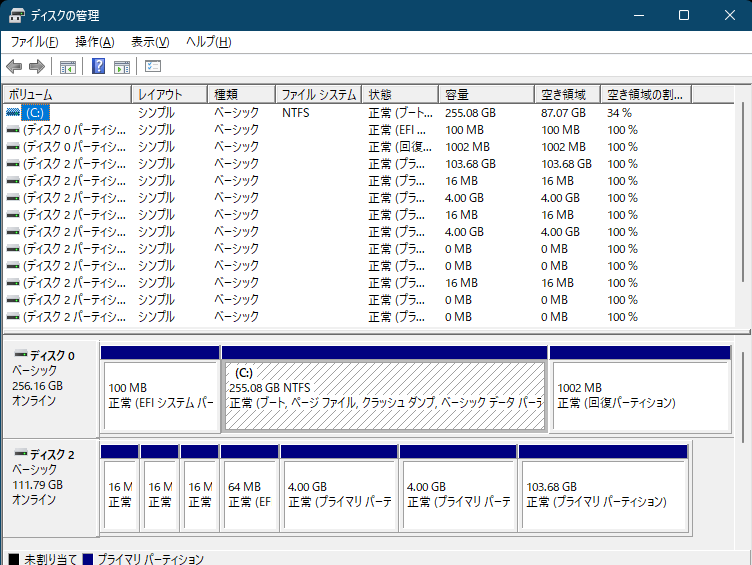This screenshot has width=752, height=565.
Task: Open the 操作(A) menu
Action: pyautogui.click(x=94, y=42)
